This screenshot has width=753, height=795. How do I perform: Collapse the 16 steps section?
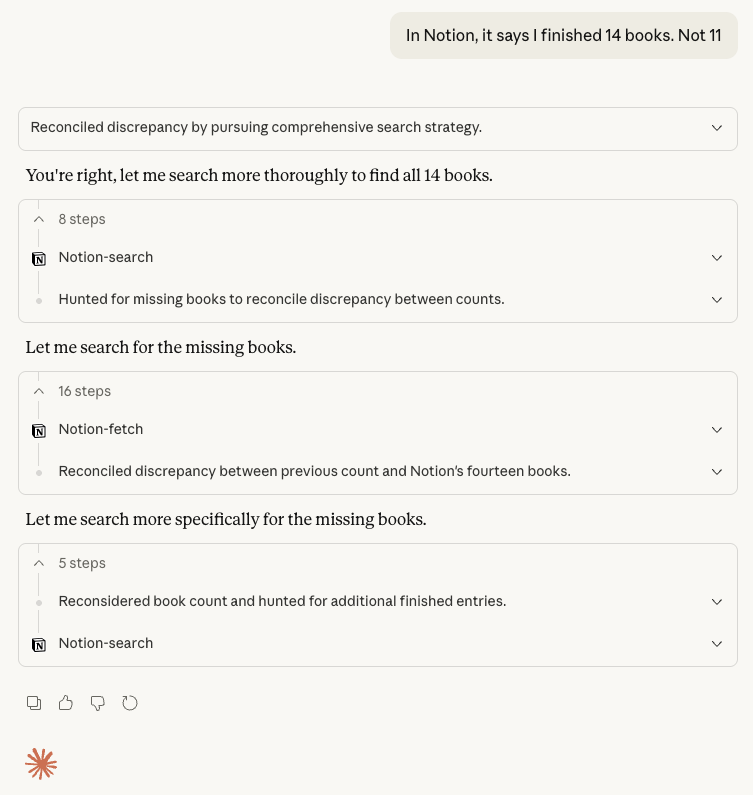(39, 391)
